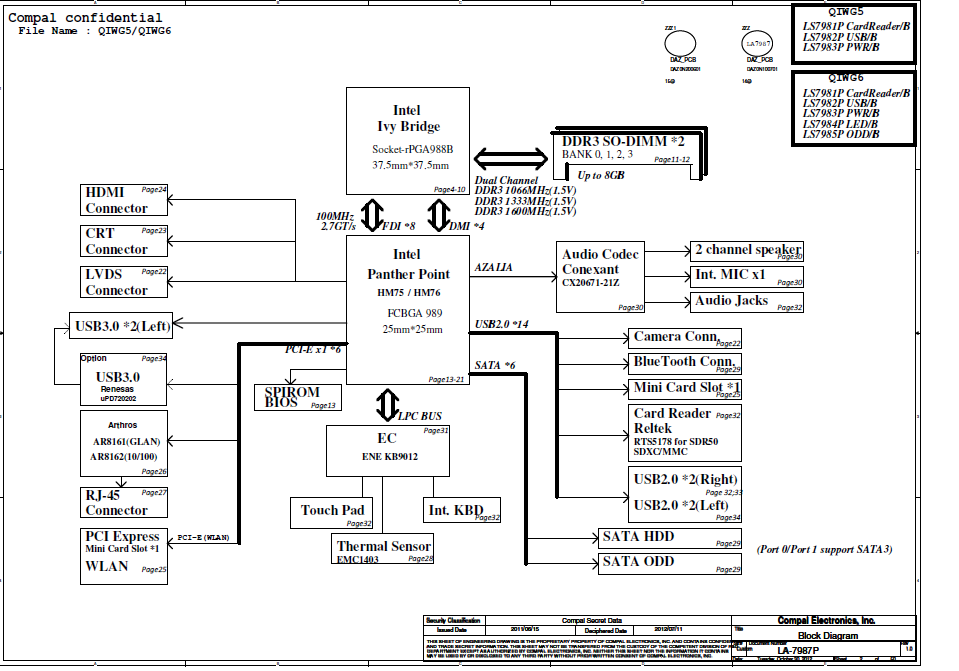Viewport: 959px width, 671px height.
Task: Click the LPC BUS double-headed arrow
Action: click(386, 405)
